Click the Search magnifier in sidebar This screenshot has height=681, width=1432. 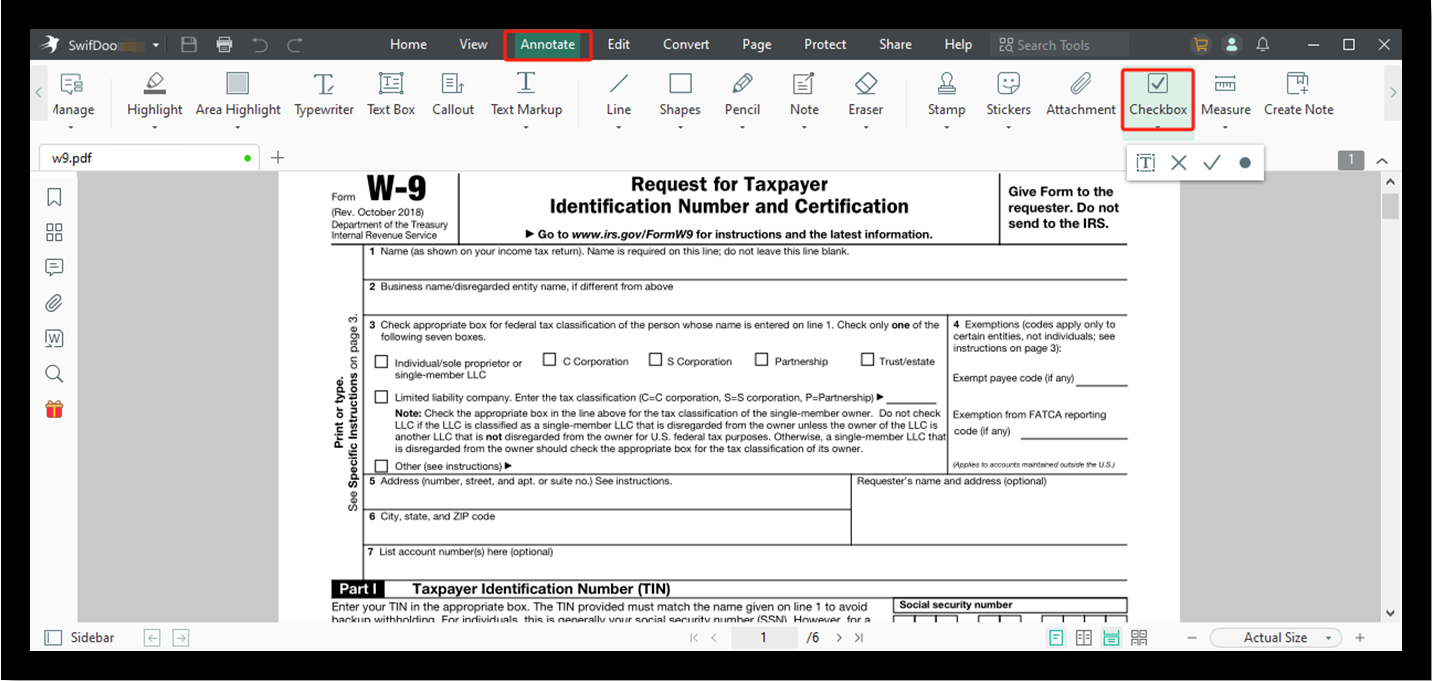click(x=54, y=374)
